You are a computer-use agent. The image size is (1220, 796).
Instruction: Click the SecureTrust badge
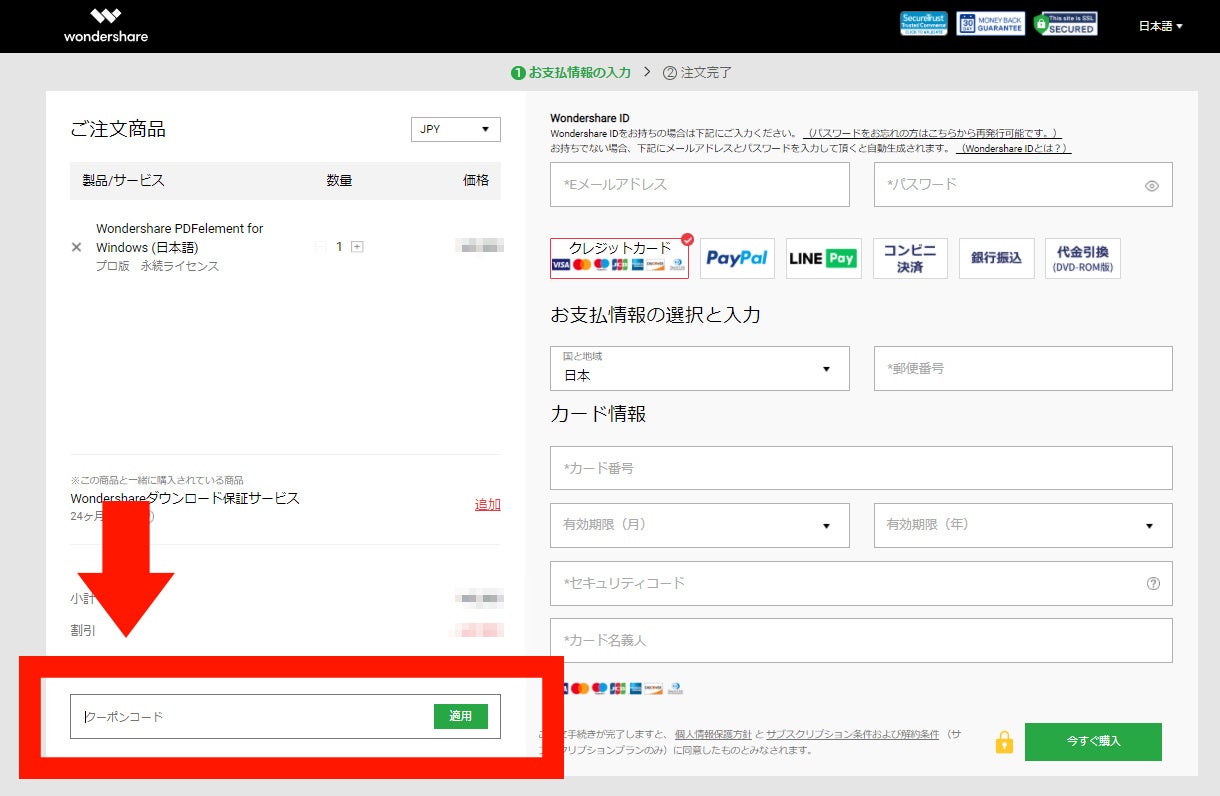point(923,24)
